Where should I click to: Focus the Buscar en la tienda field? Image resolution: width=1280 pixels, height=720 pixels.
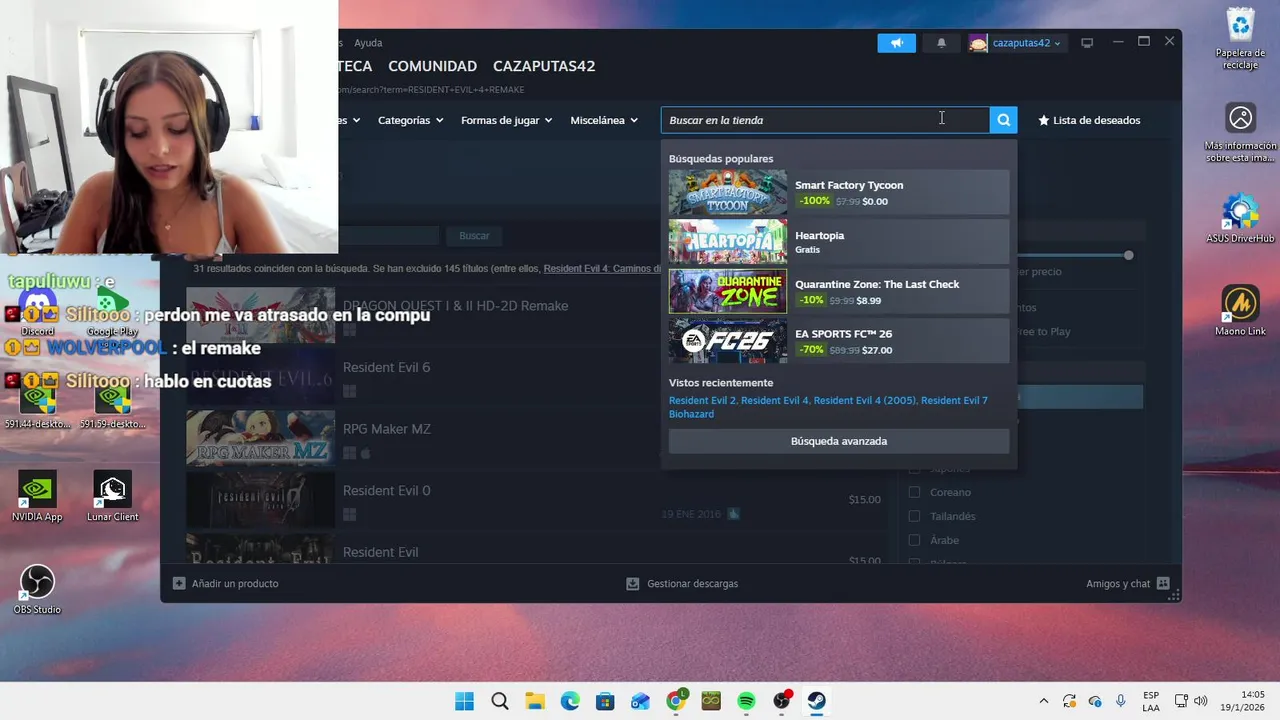(x=825, y=120)
